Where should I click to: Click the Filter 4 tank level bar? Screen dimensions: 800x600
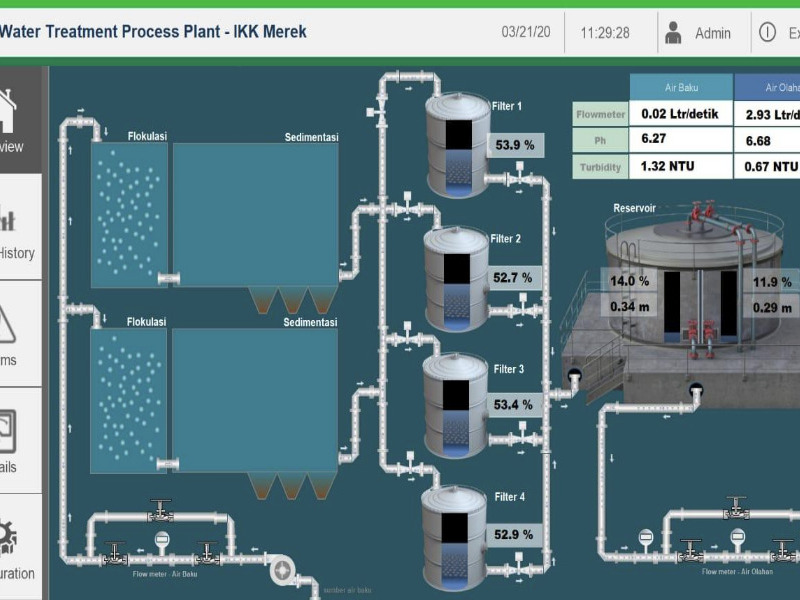455,542
